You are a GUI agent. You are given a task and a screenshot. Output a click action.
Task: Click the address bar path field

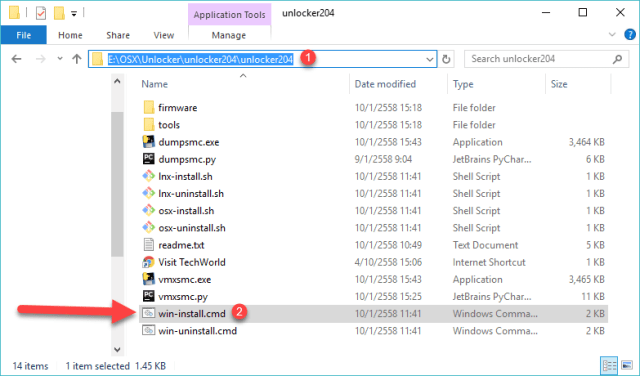263,59
